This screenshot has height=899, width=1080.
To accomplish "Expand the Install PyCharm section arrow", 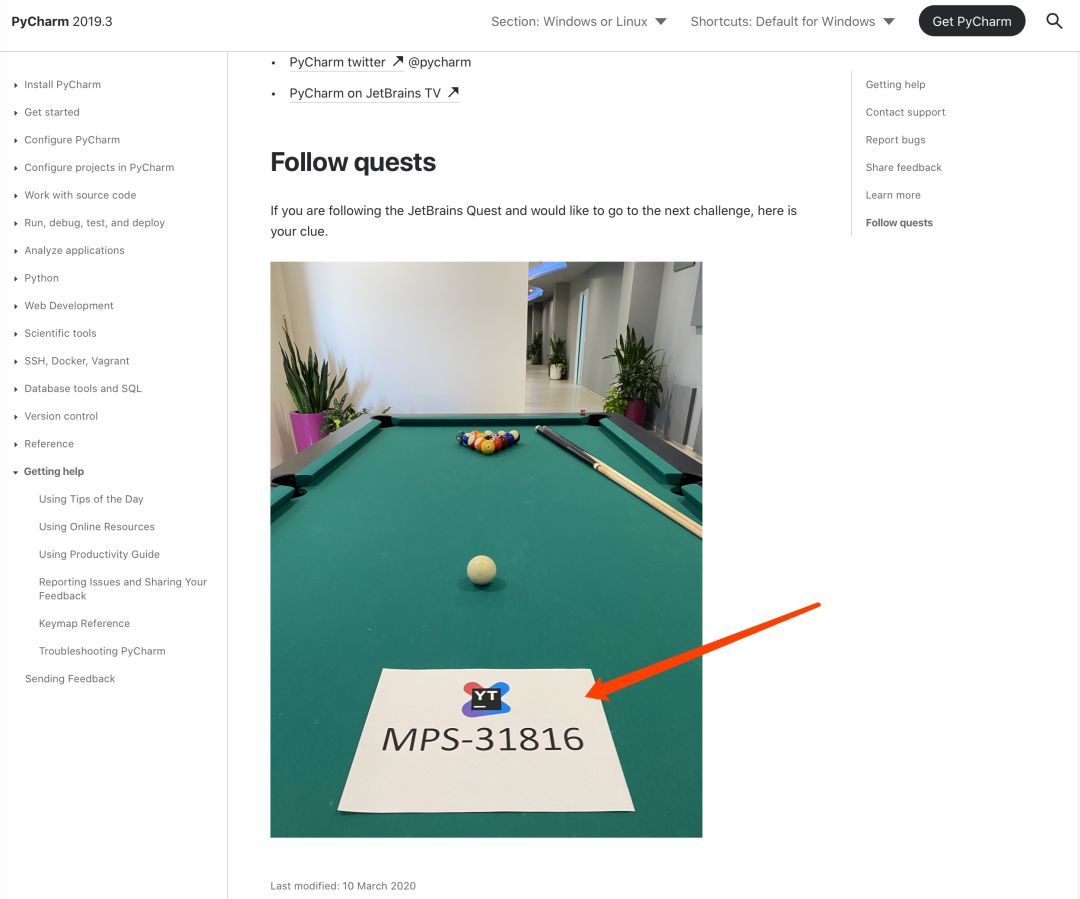I will click(15, 85).
